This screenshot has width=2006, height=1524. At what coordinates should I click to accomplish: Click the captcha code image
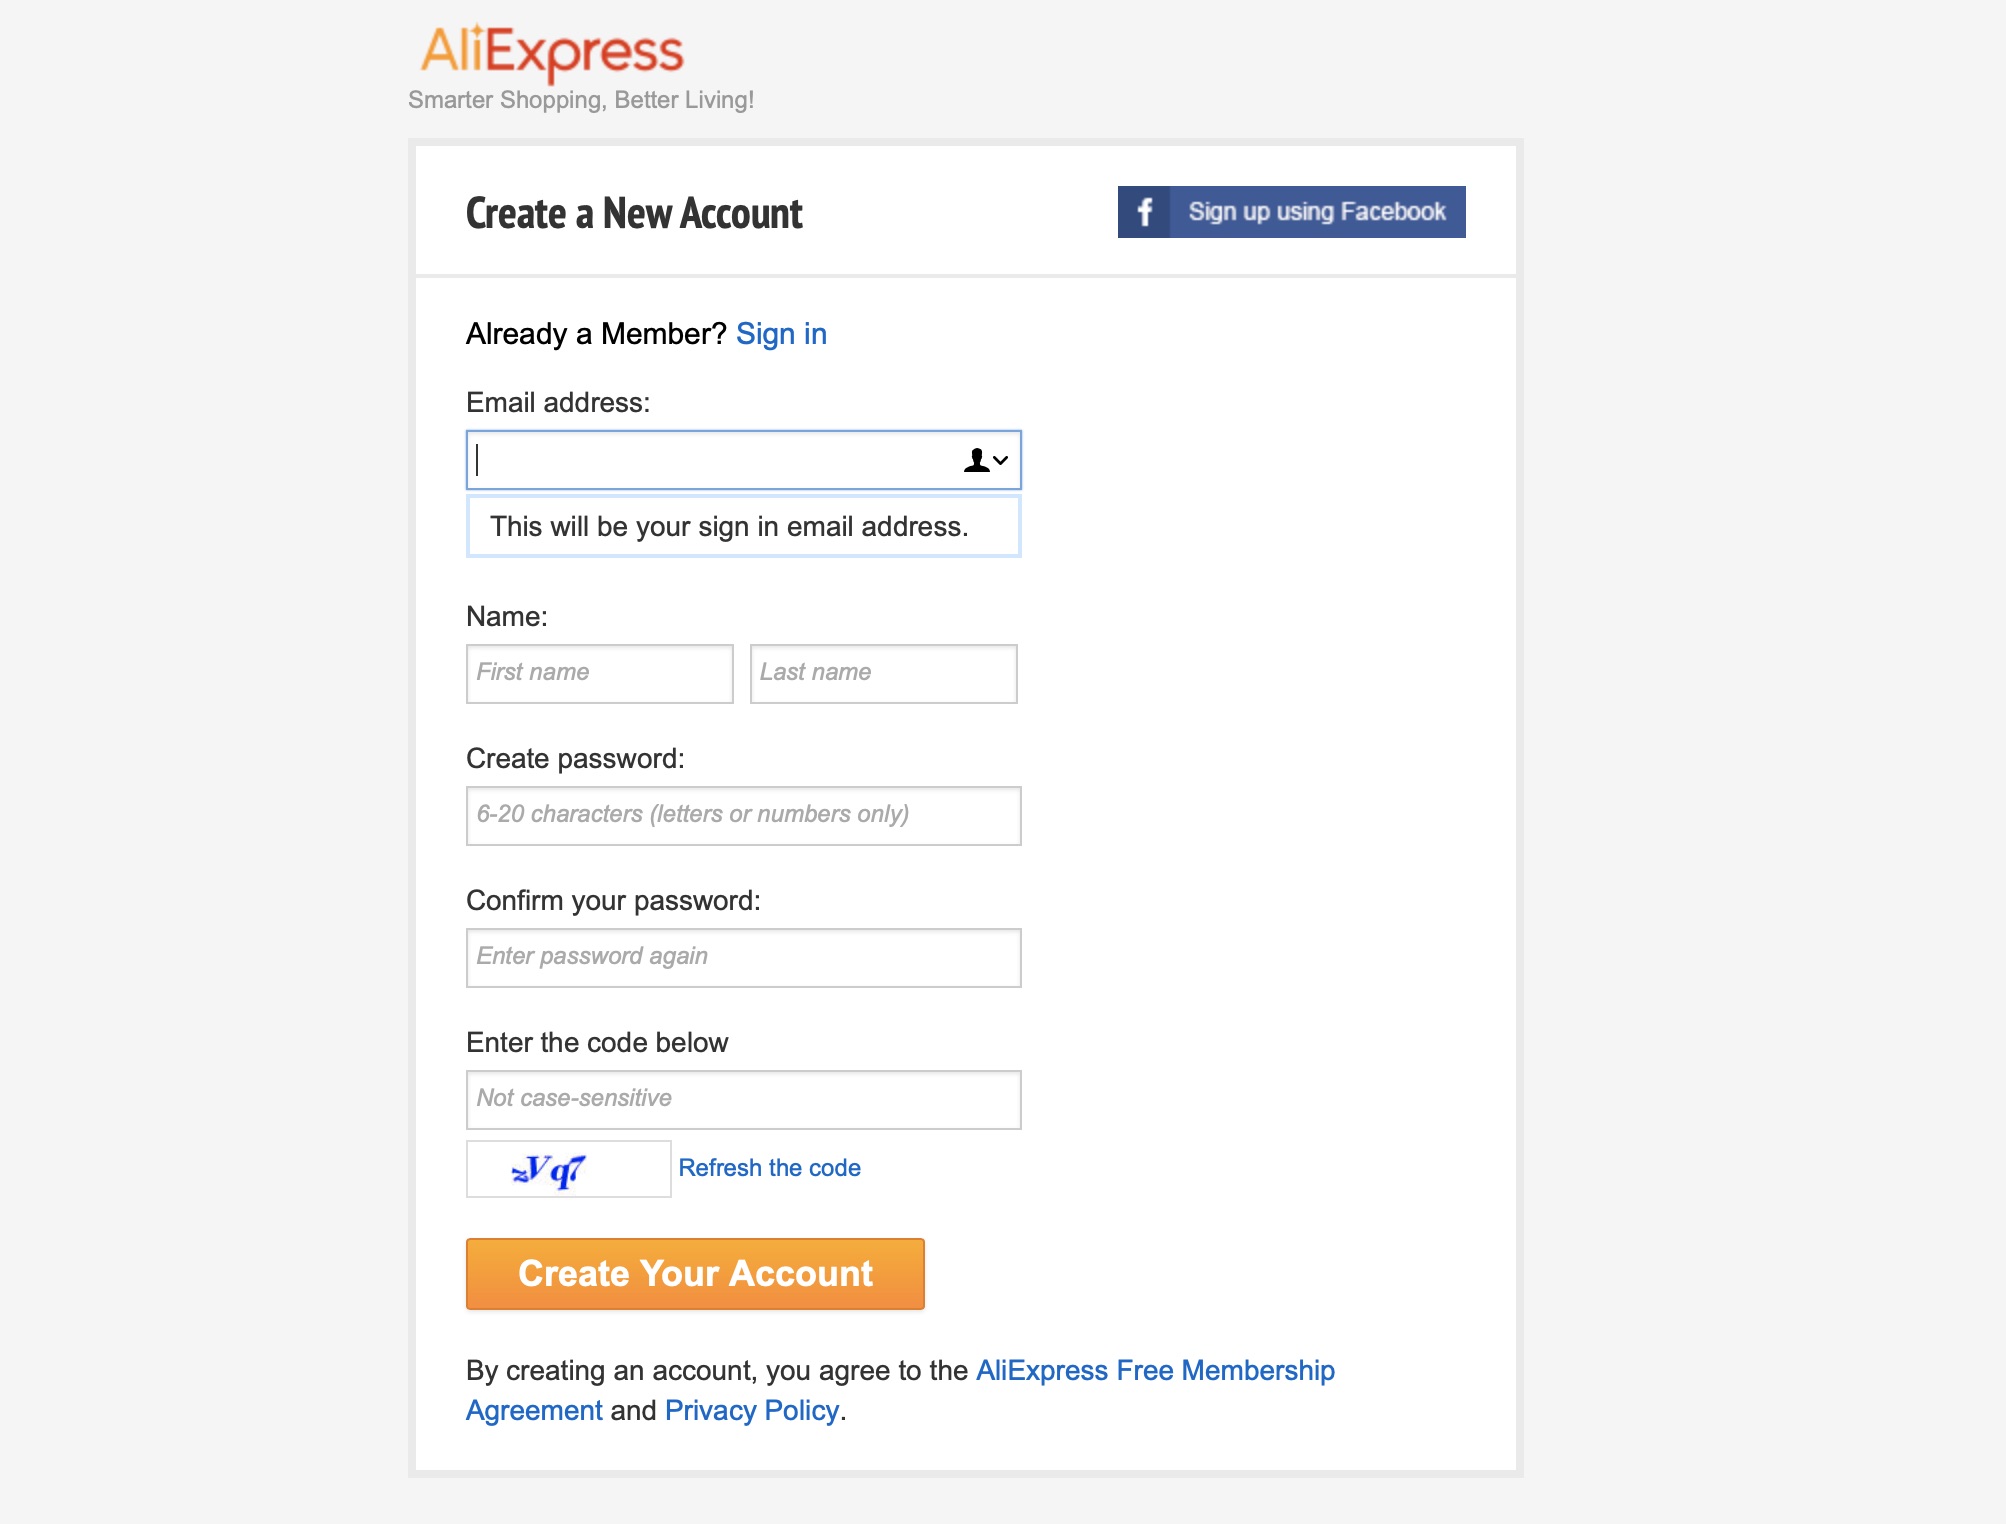(x=568, y=1169)
